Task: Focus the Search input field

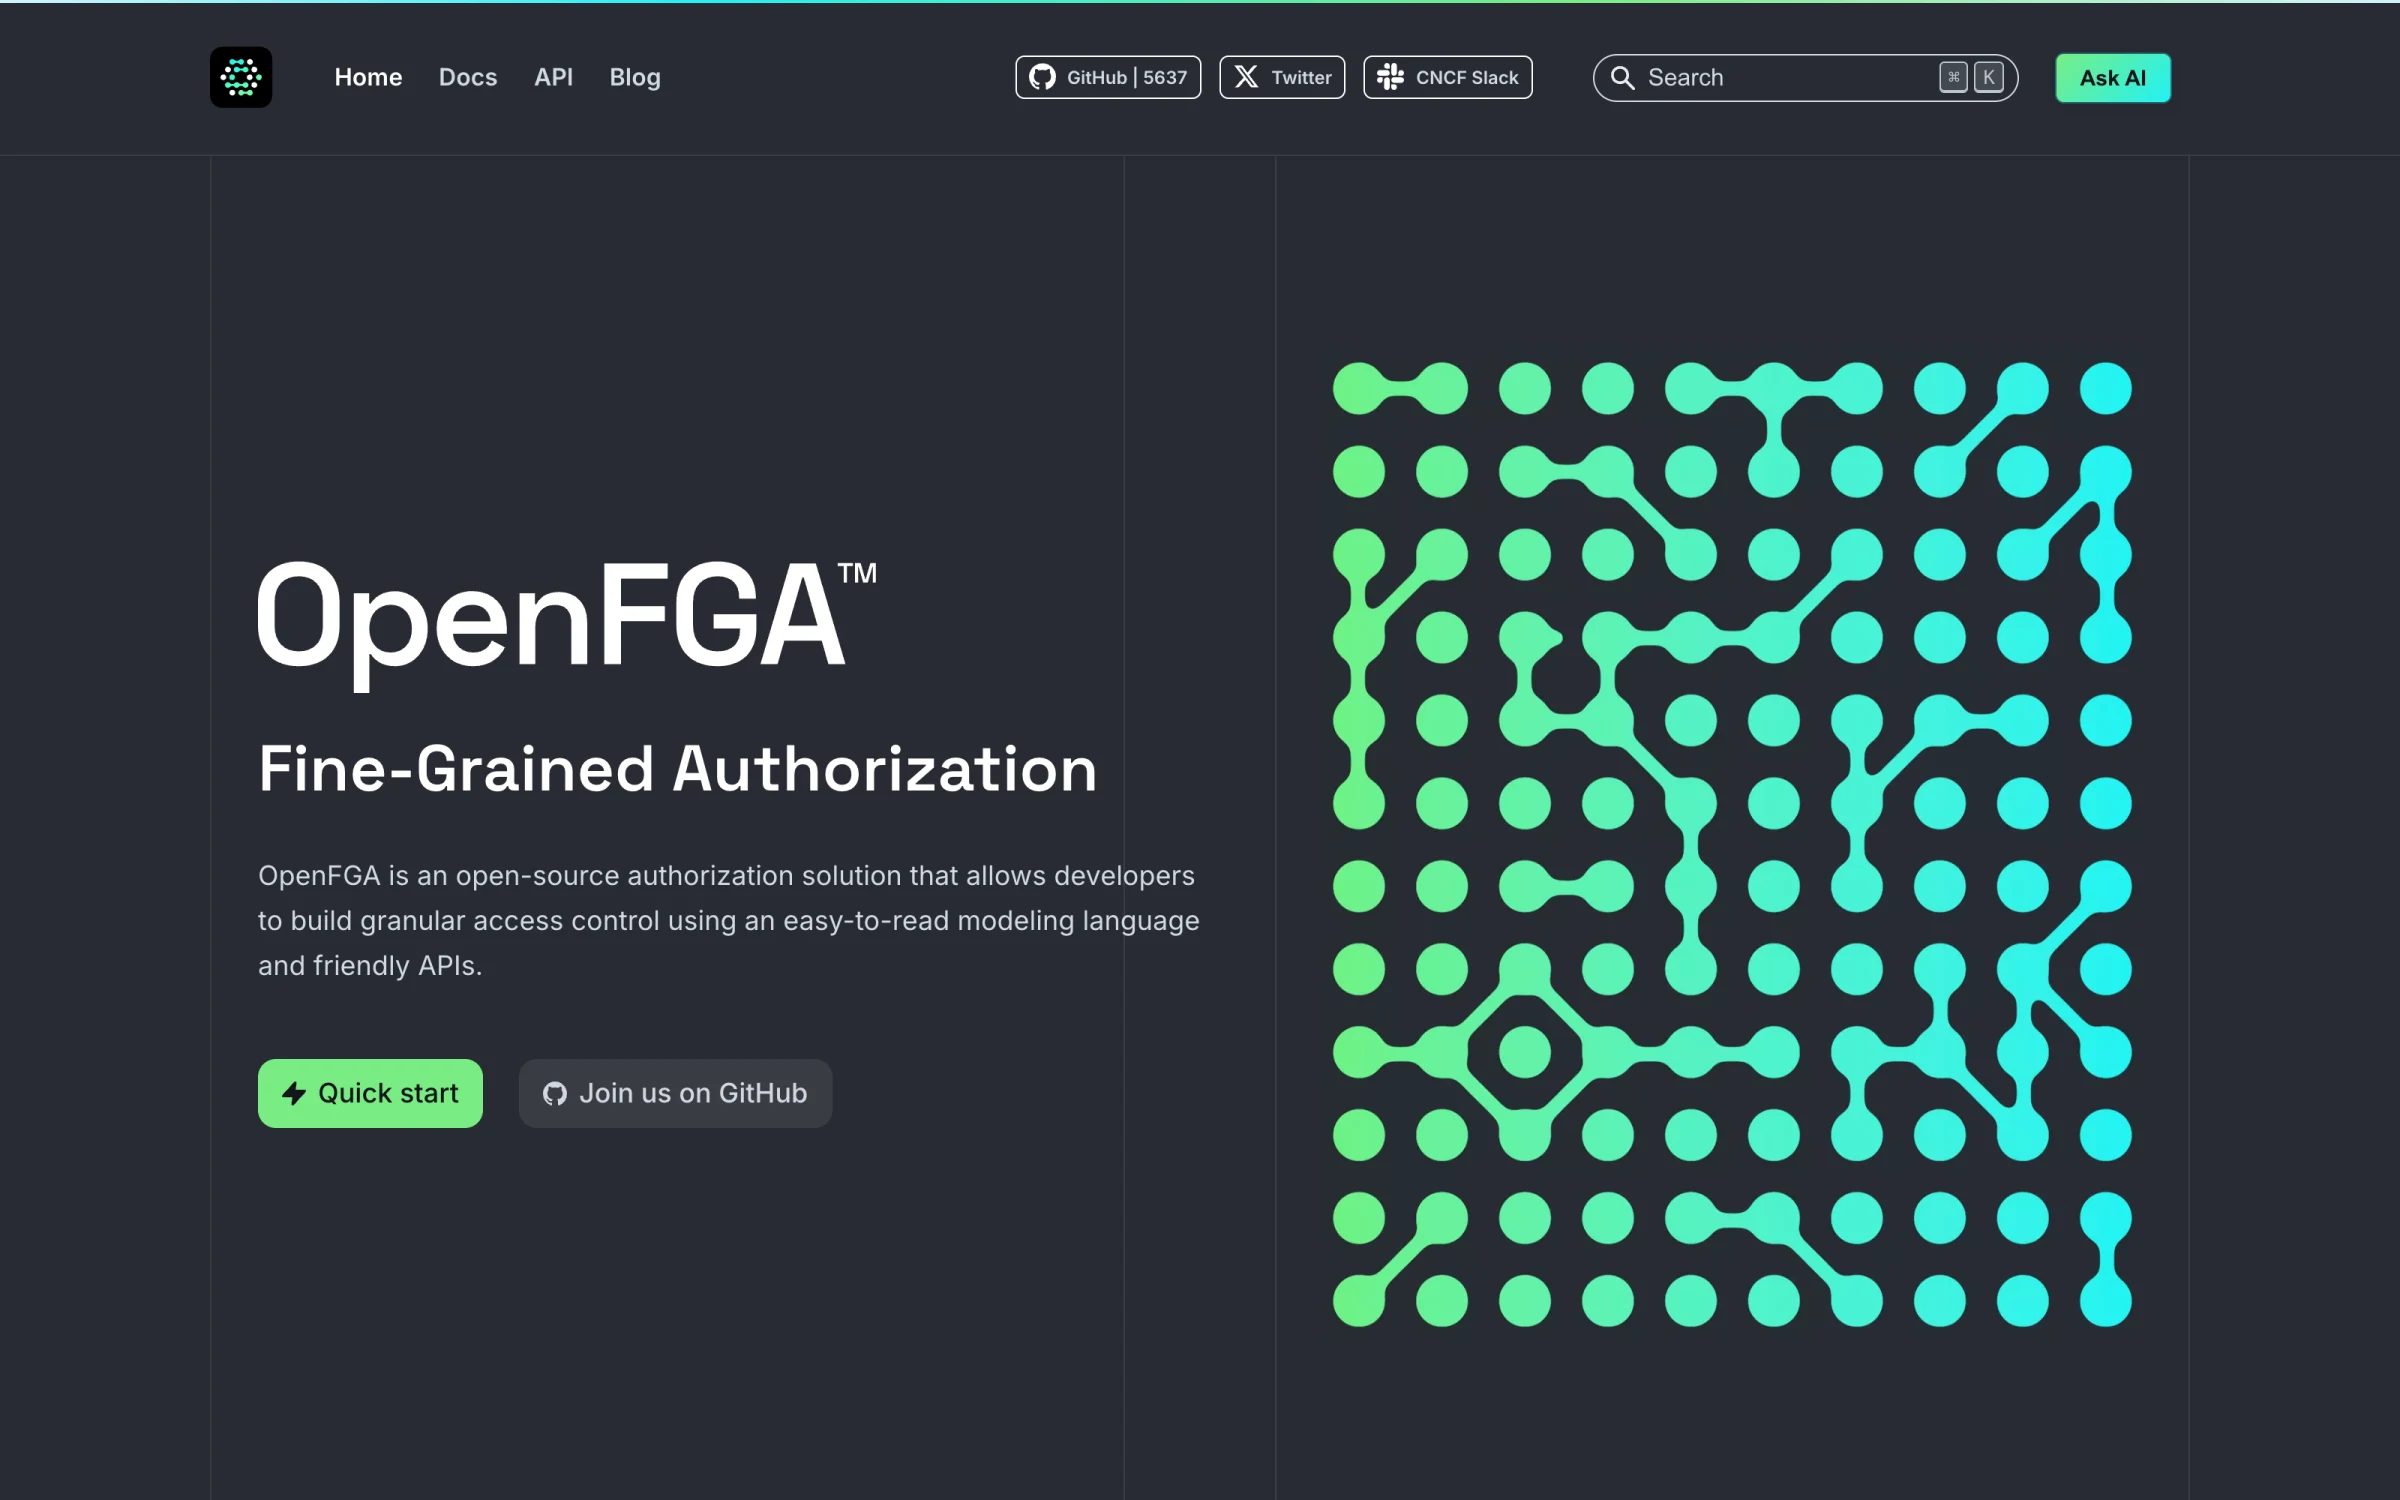Action: tap(1805, 77)
